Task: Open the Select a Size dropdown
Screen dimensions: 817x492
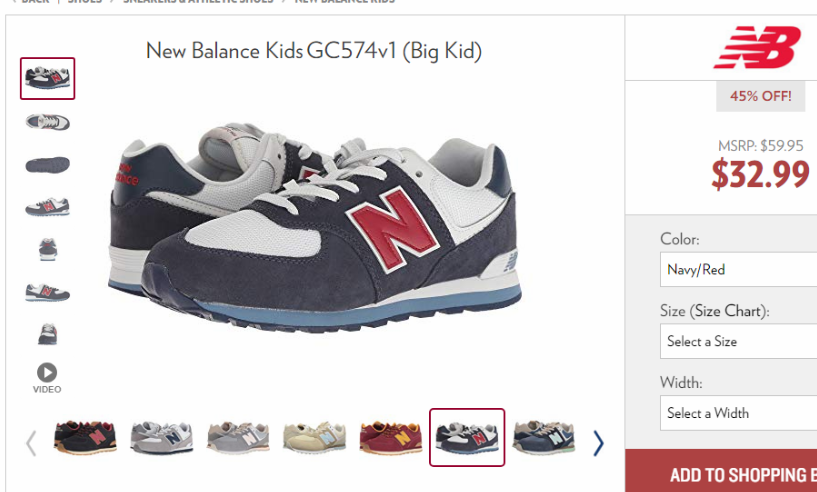Action: coord(738,341)
